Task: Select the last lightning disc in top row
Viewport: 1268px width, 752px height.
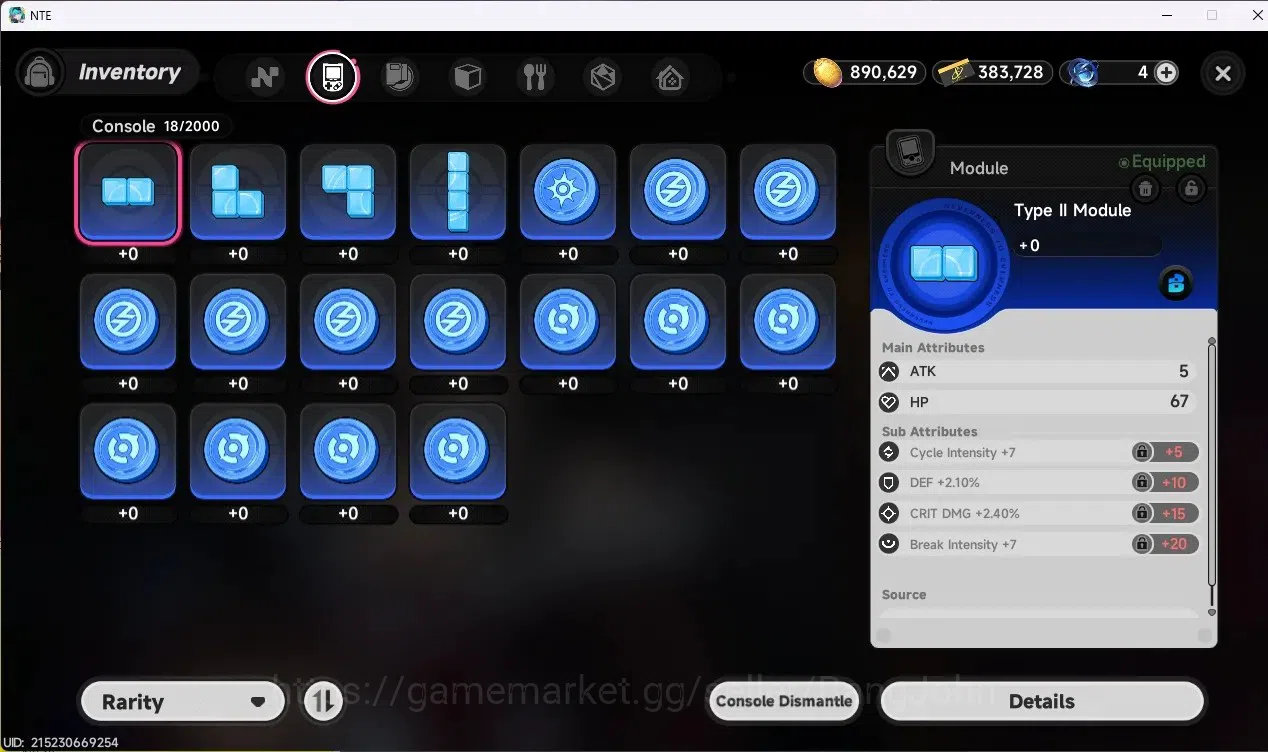Action: pos(788,192)
